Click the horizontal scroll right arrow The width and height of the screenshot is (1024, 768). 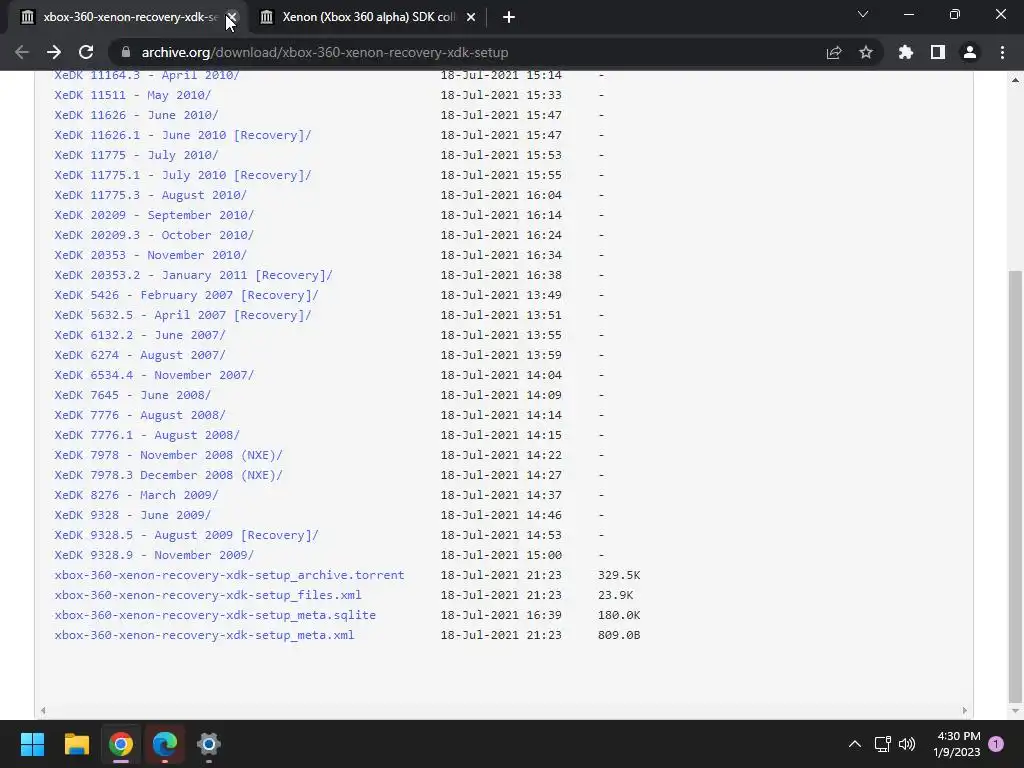[x=965, y=711]
